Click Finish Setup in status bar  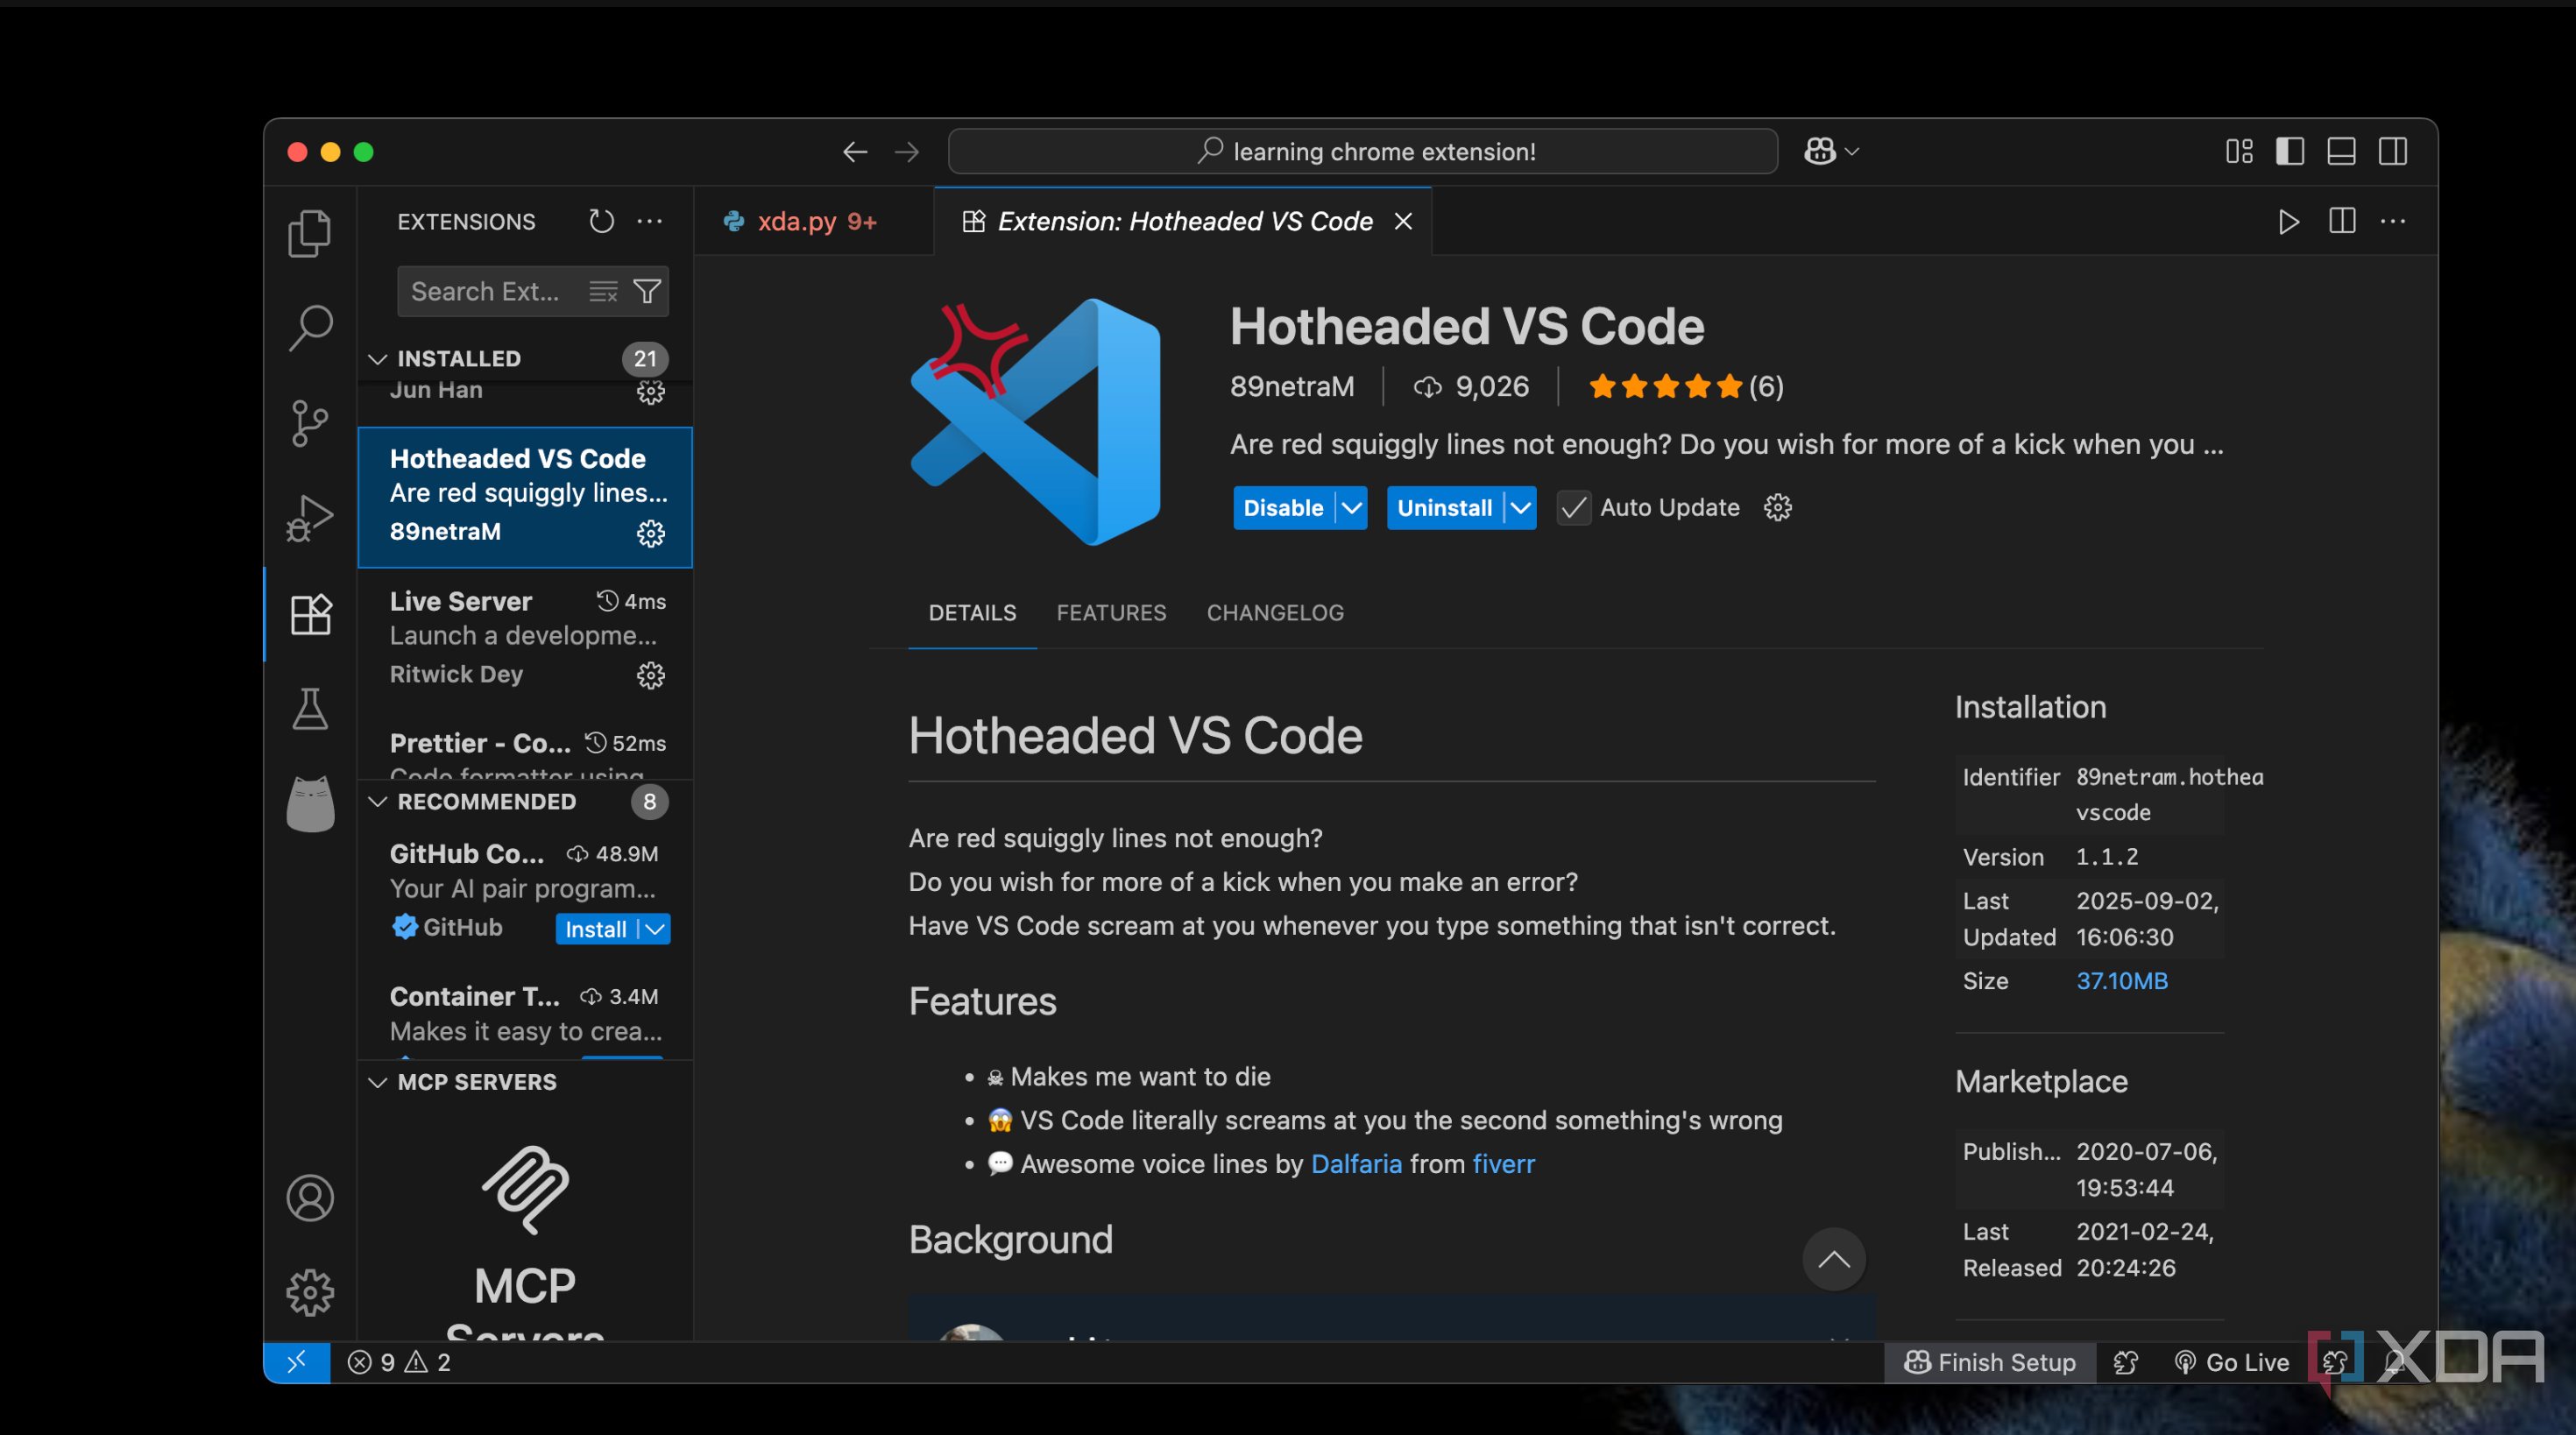click(x=1990, y=1362)
